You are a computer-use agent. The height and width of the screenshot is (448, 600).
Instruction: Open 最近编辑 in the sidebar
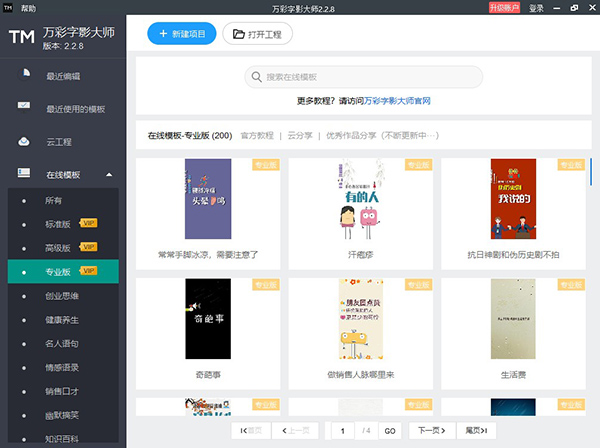point(63,76)
